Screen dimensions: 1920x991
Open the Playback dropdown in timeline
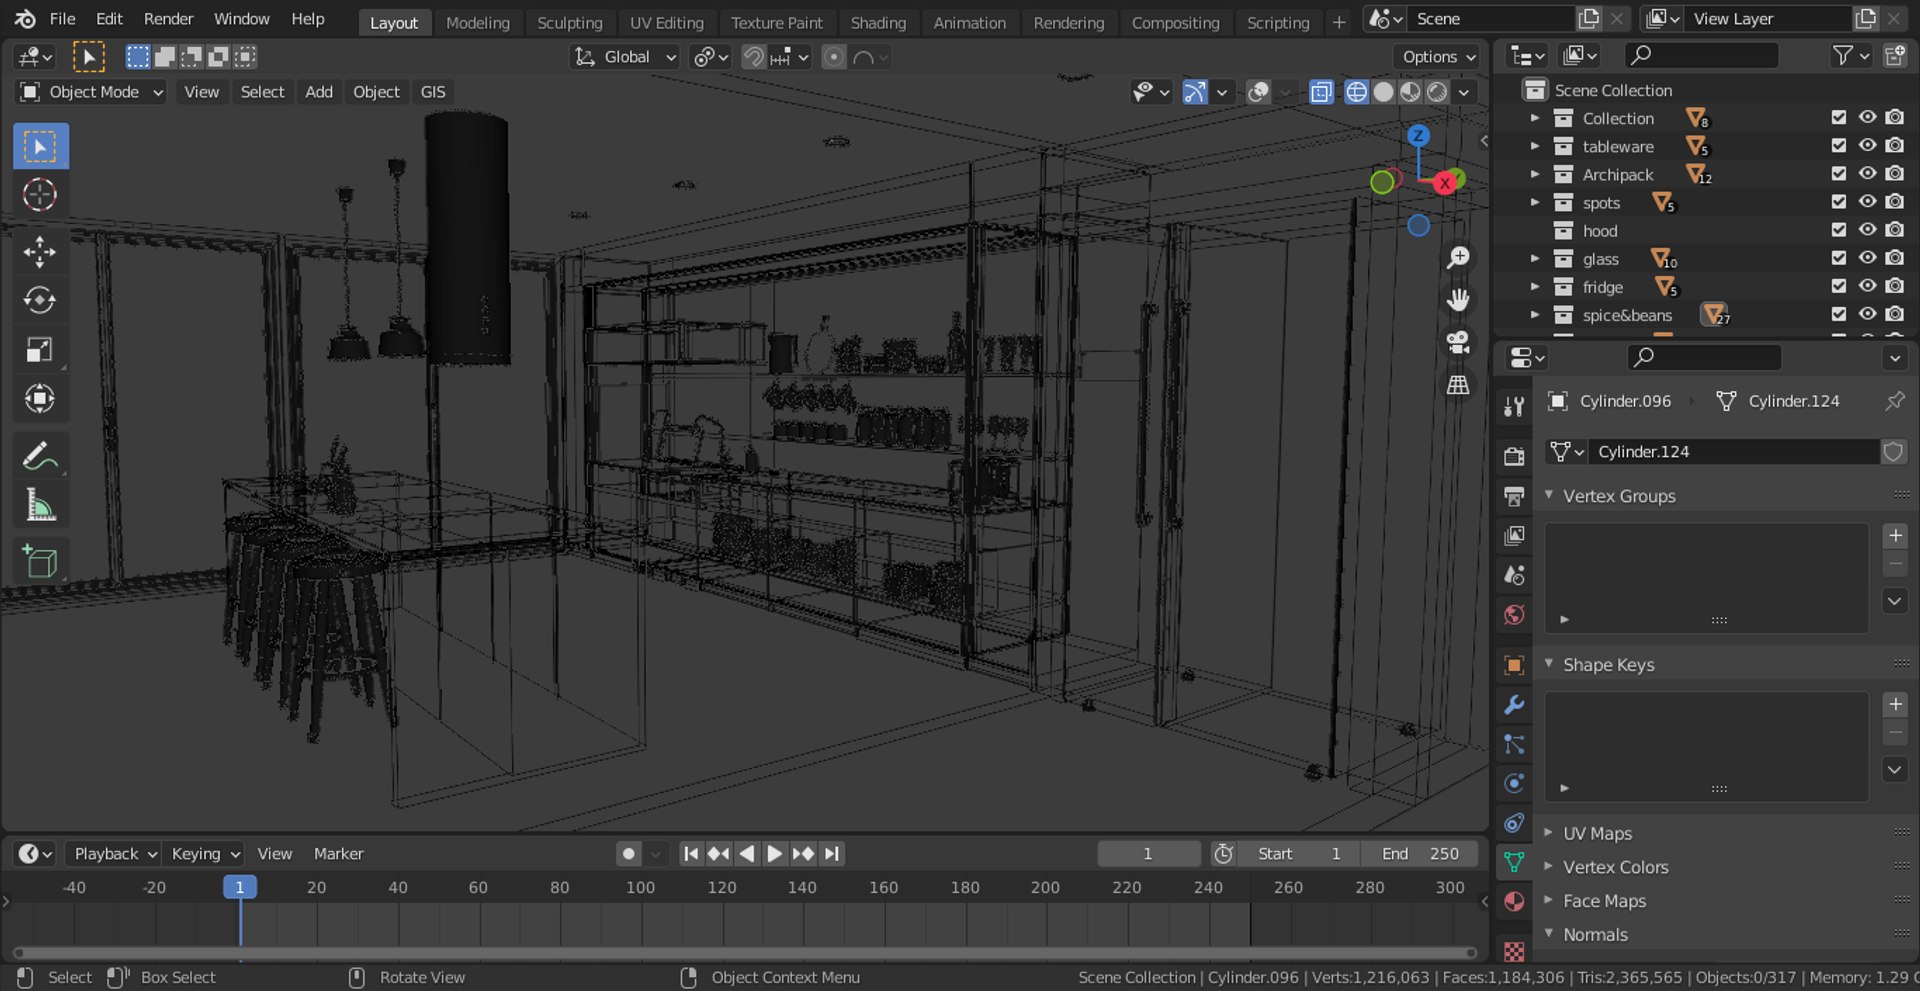(x=115, y=854)
